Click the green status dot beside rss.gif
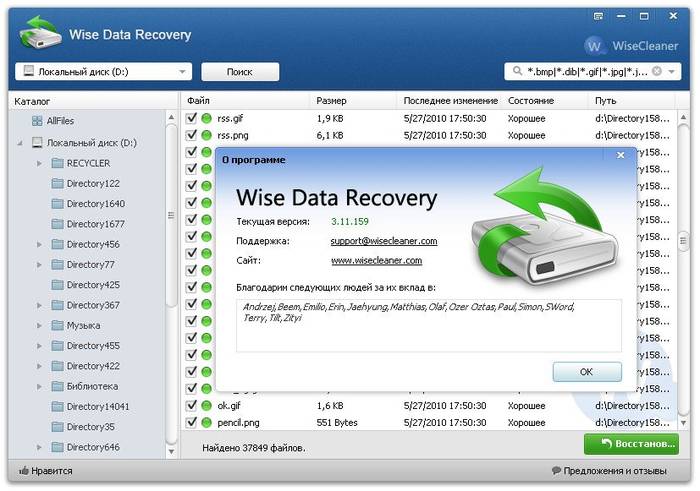700x491 pixels. (207, 119)
